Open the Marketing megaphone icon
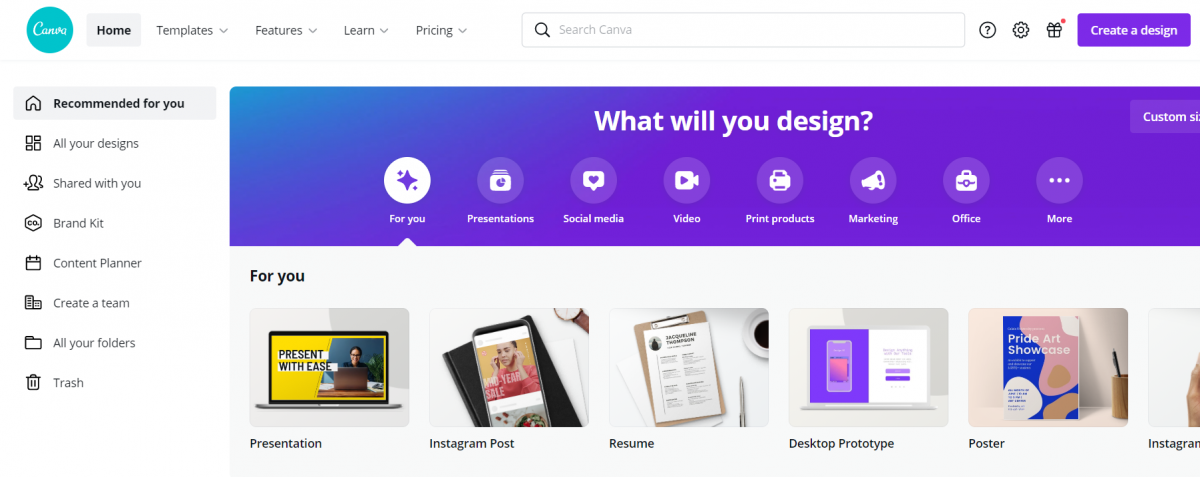 (873, 181)
